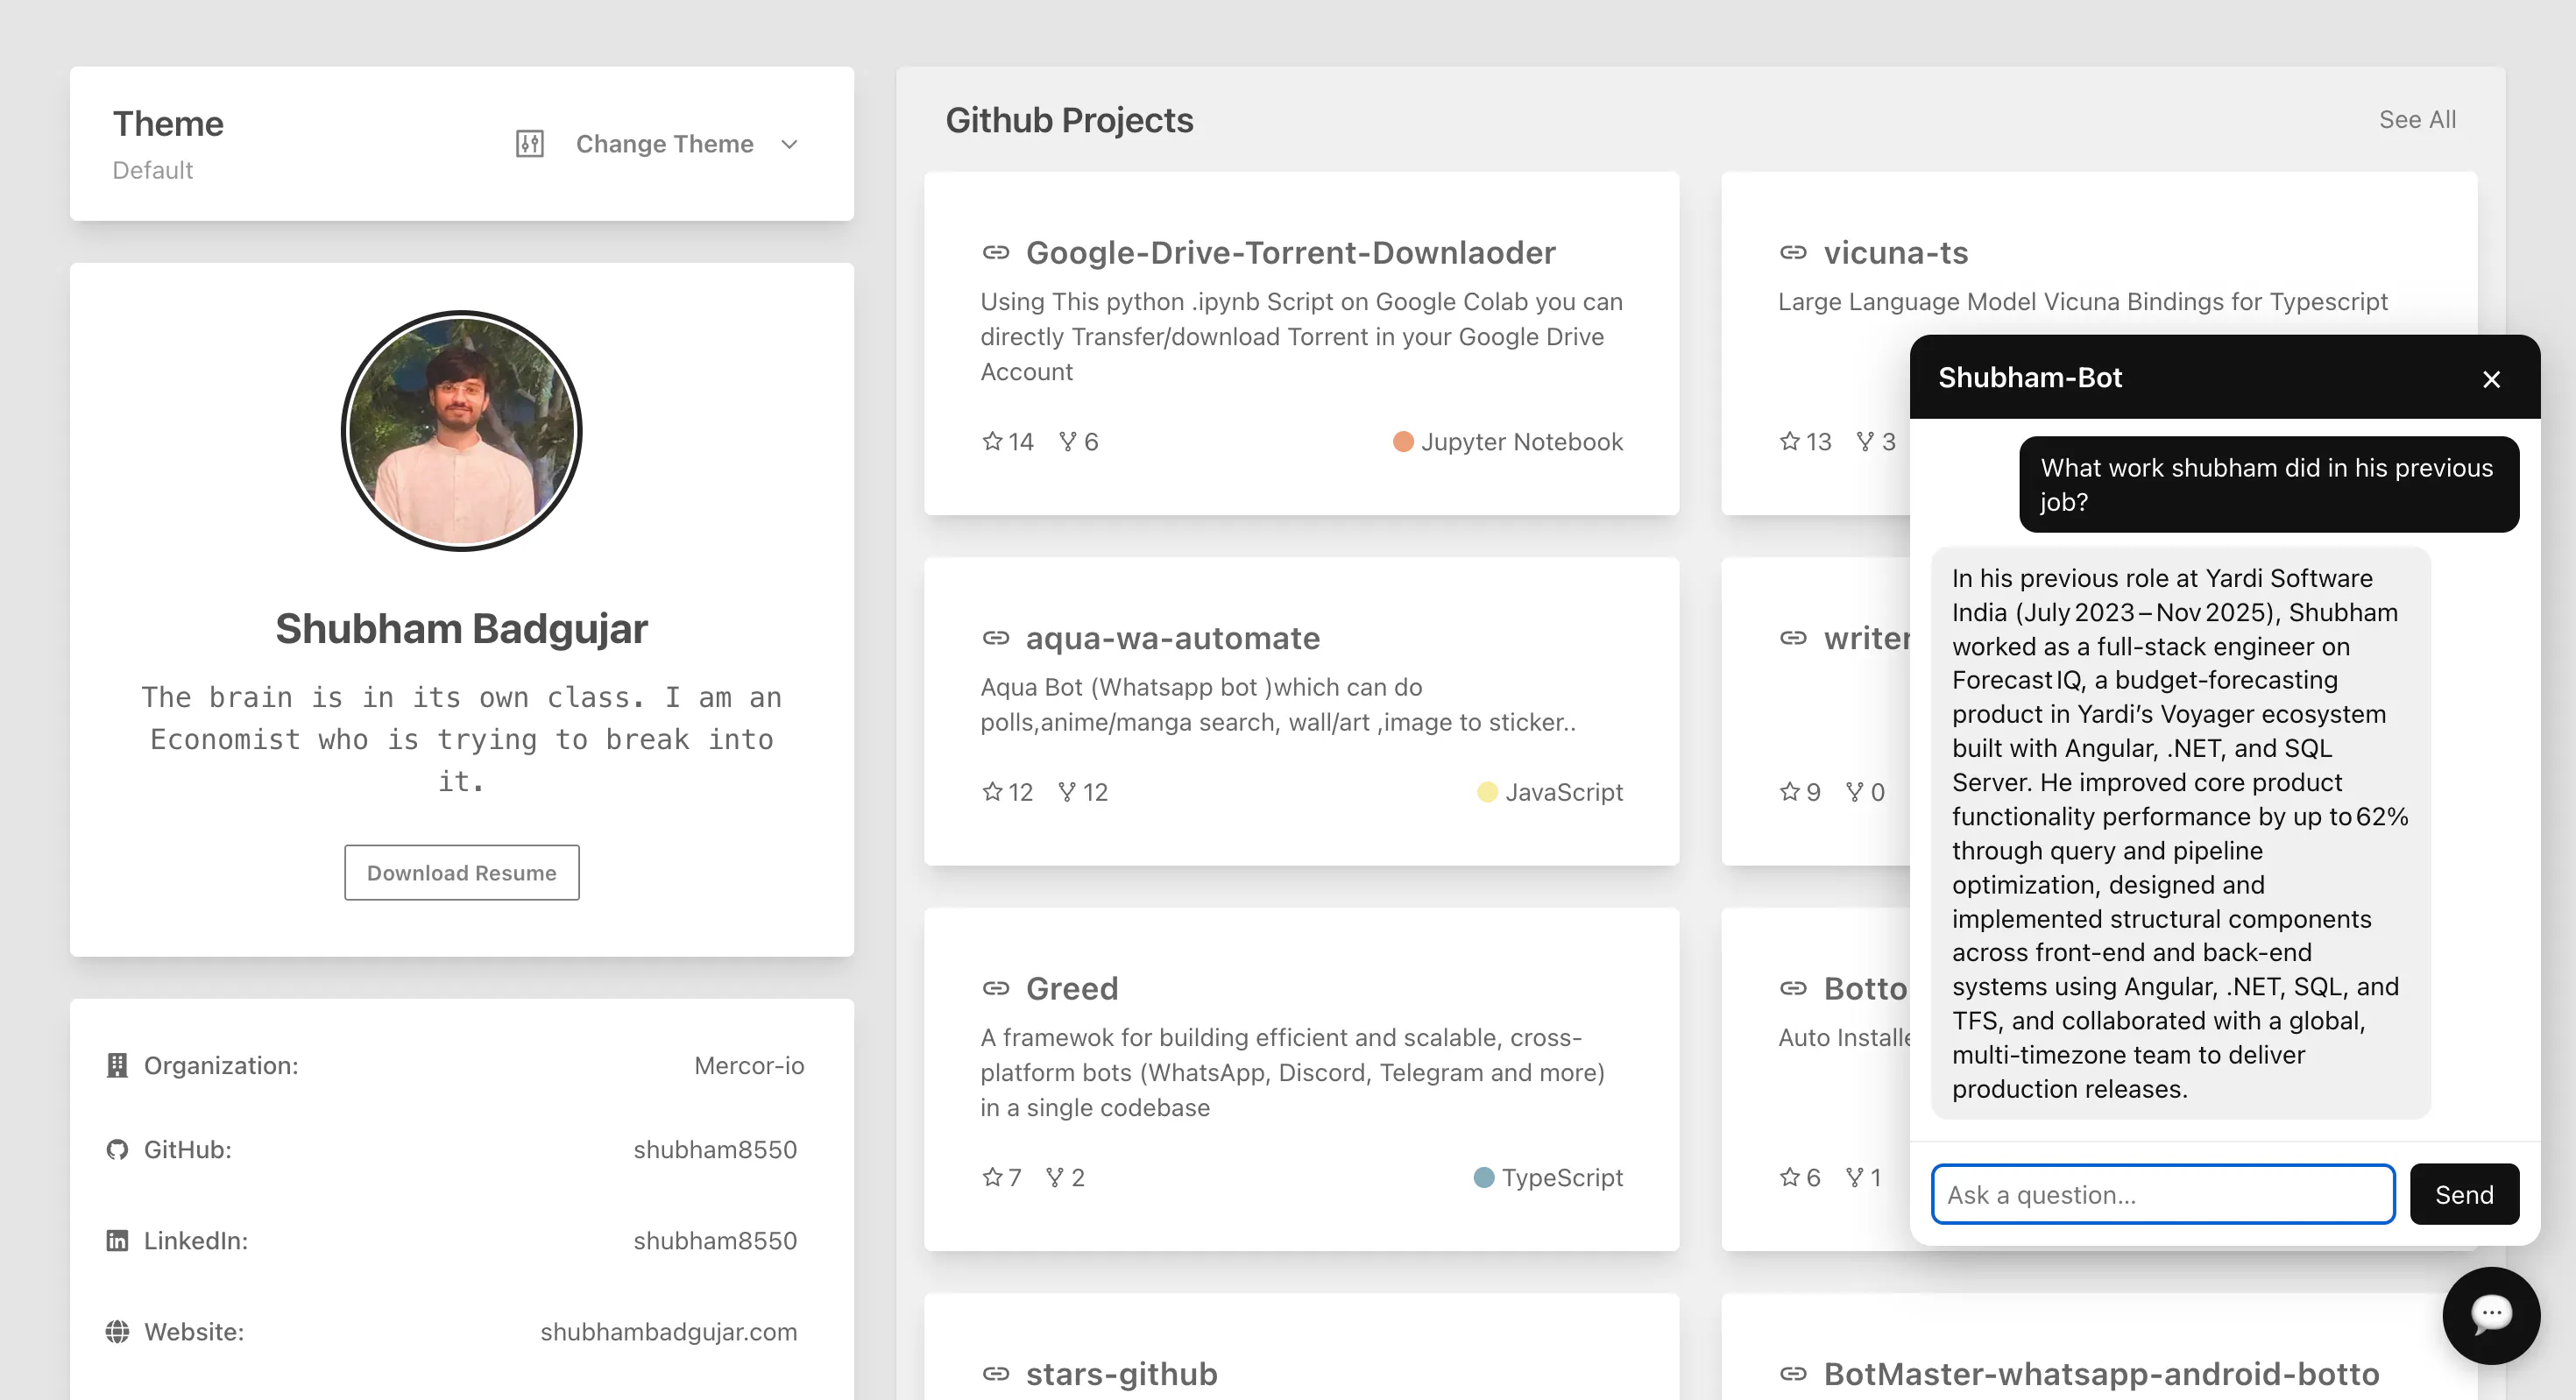Click star icon on Greed card
2576x1400 pixels.
[991, 1177]
